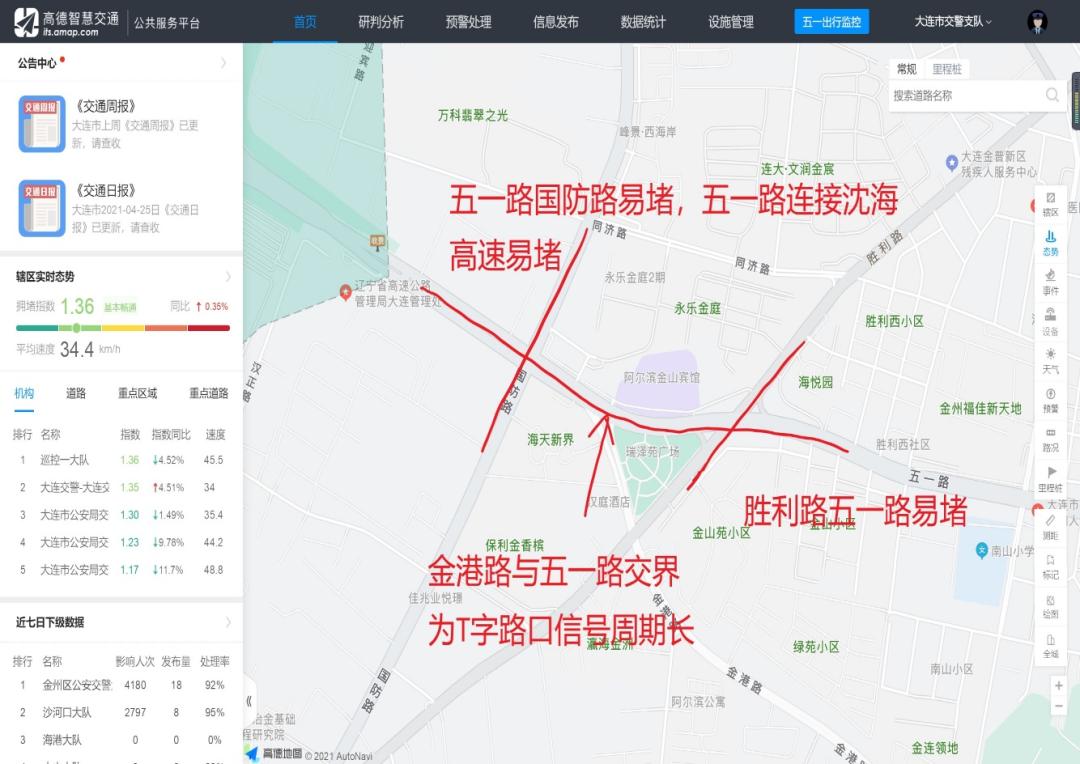Select the 重点区域 tab

point(137,393)
